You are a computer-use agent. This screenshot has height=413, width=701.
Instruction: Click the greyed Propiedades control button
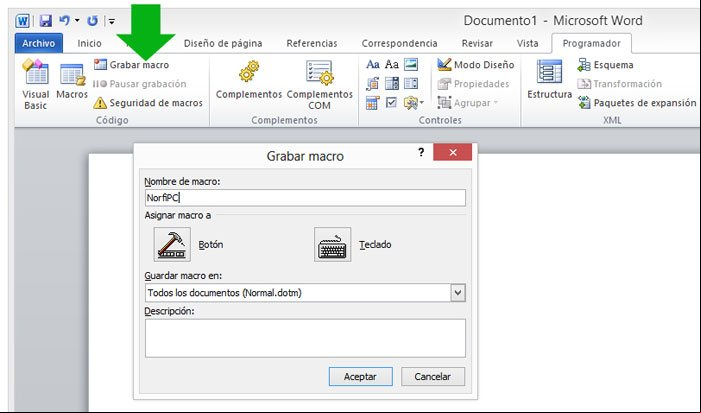click(473, 84)
